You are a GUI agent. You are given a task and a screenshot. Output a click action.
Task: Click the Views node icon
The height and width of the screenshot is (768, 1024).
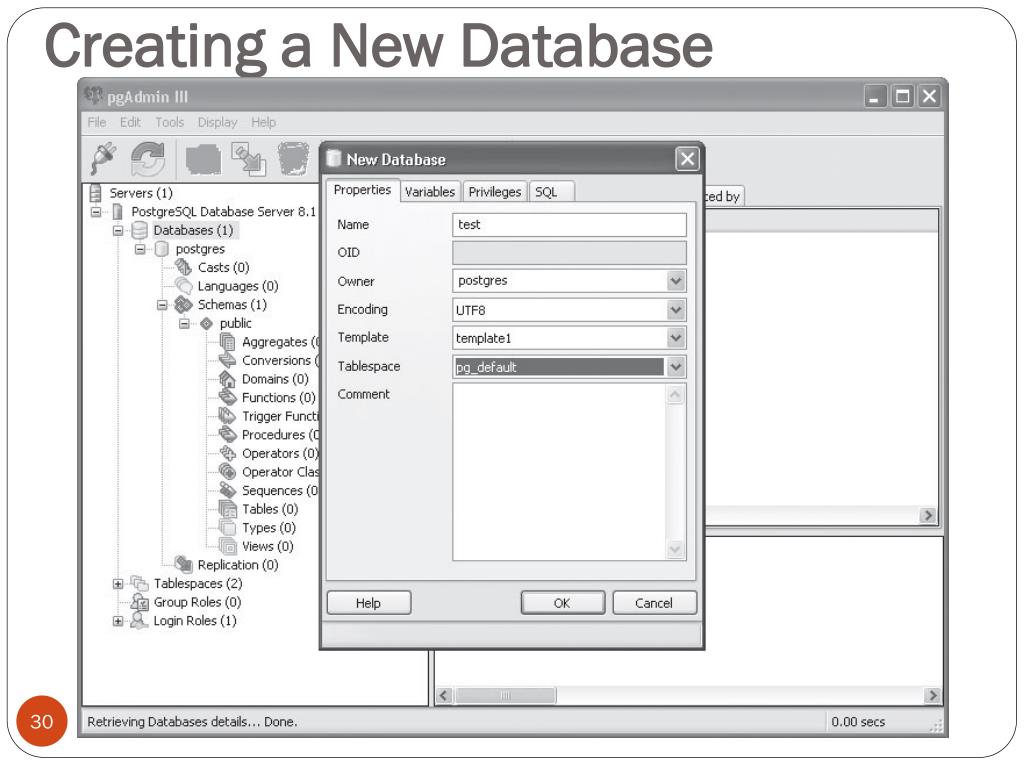point(227,546)
